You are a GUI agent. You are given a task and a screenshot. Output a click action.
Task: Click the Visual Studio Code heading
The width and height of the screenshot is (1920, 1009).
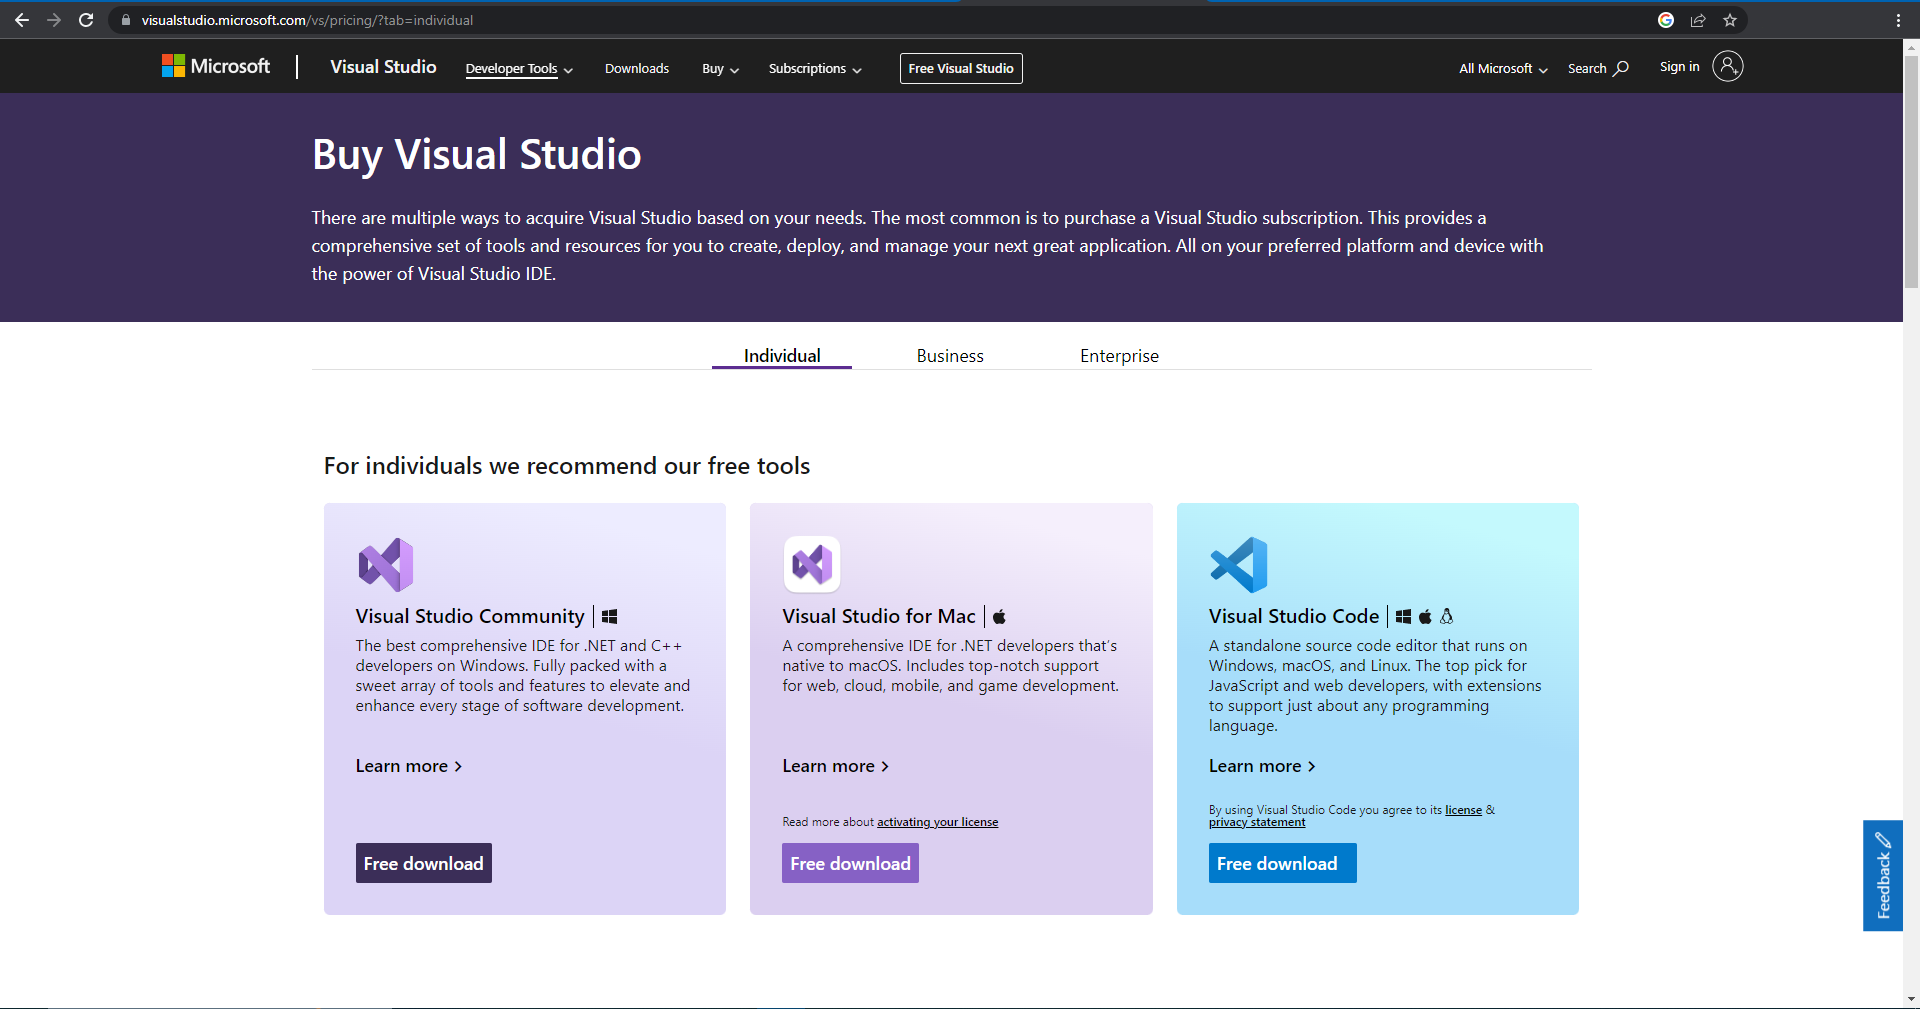point(1294,616)
